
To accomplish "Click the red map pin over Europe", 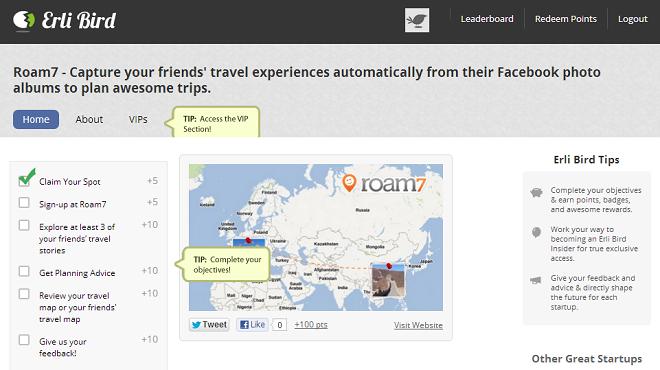I will click(248, 240).
